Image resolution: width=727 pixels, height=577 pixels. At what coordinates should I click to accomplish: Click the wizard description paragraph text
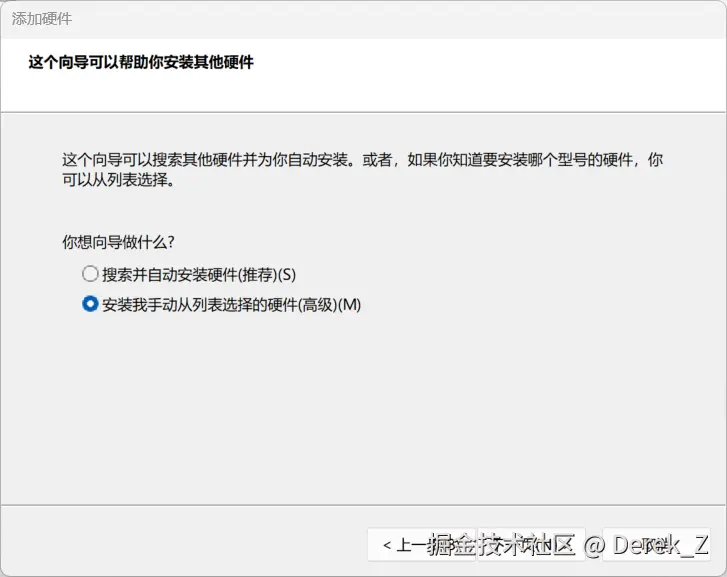tap(363, 169)
